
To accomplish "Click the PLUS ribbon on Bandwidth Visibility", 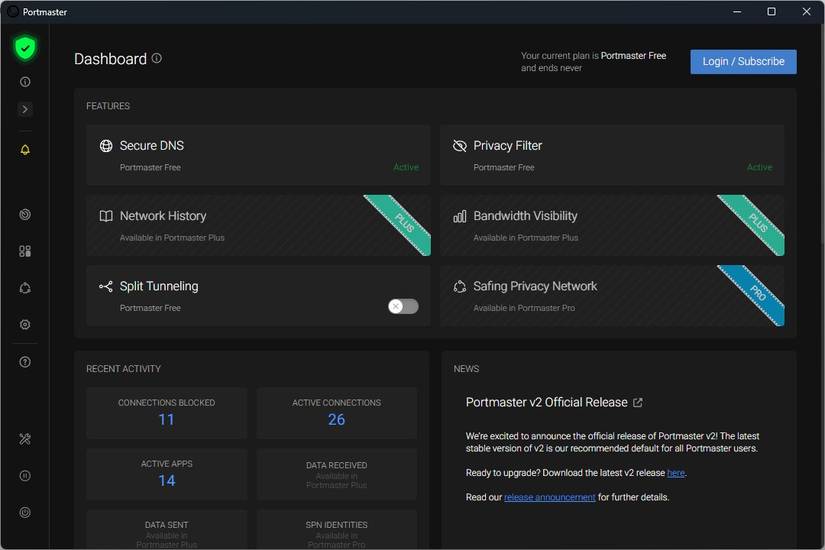I will pyautogui.click(x=755, y=222).
